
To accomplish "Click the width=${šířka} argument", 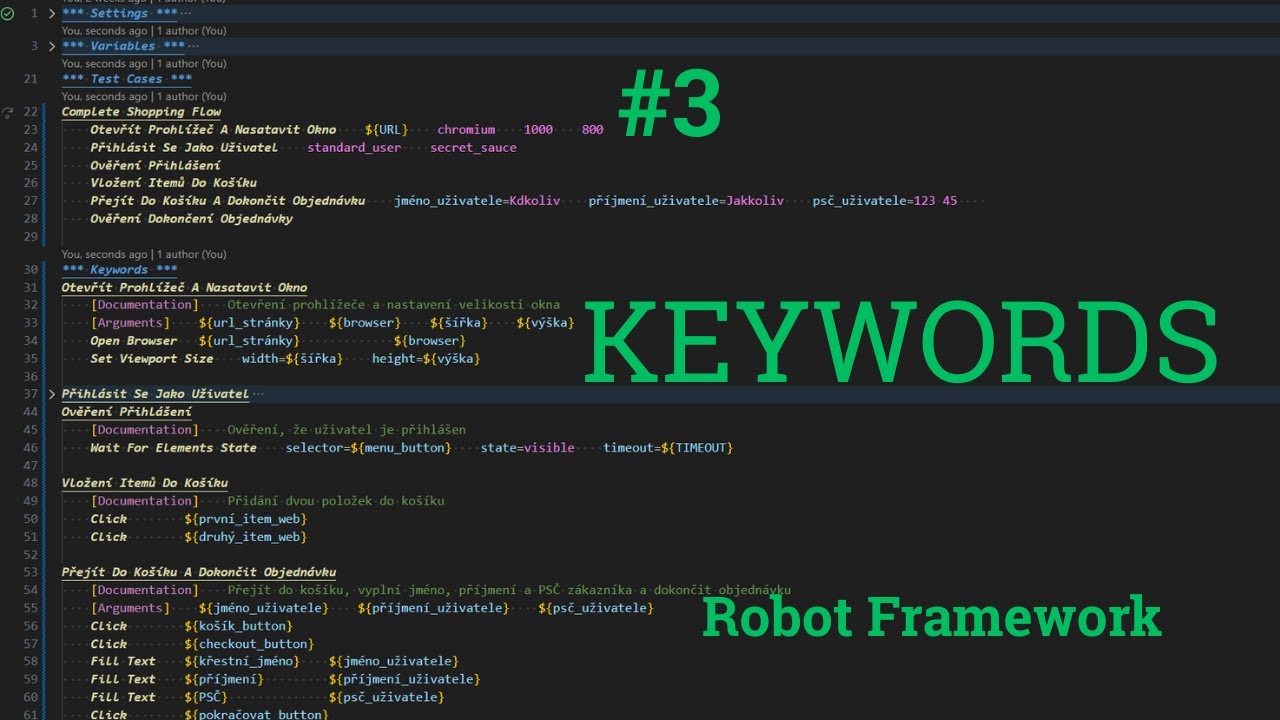I will pos(293,359).
